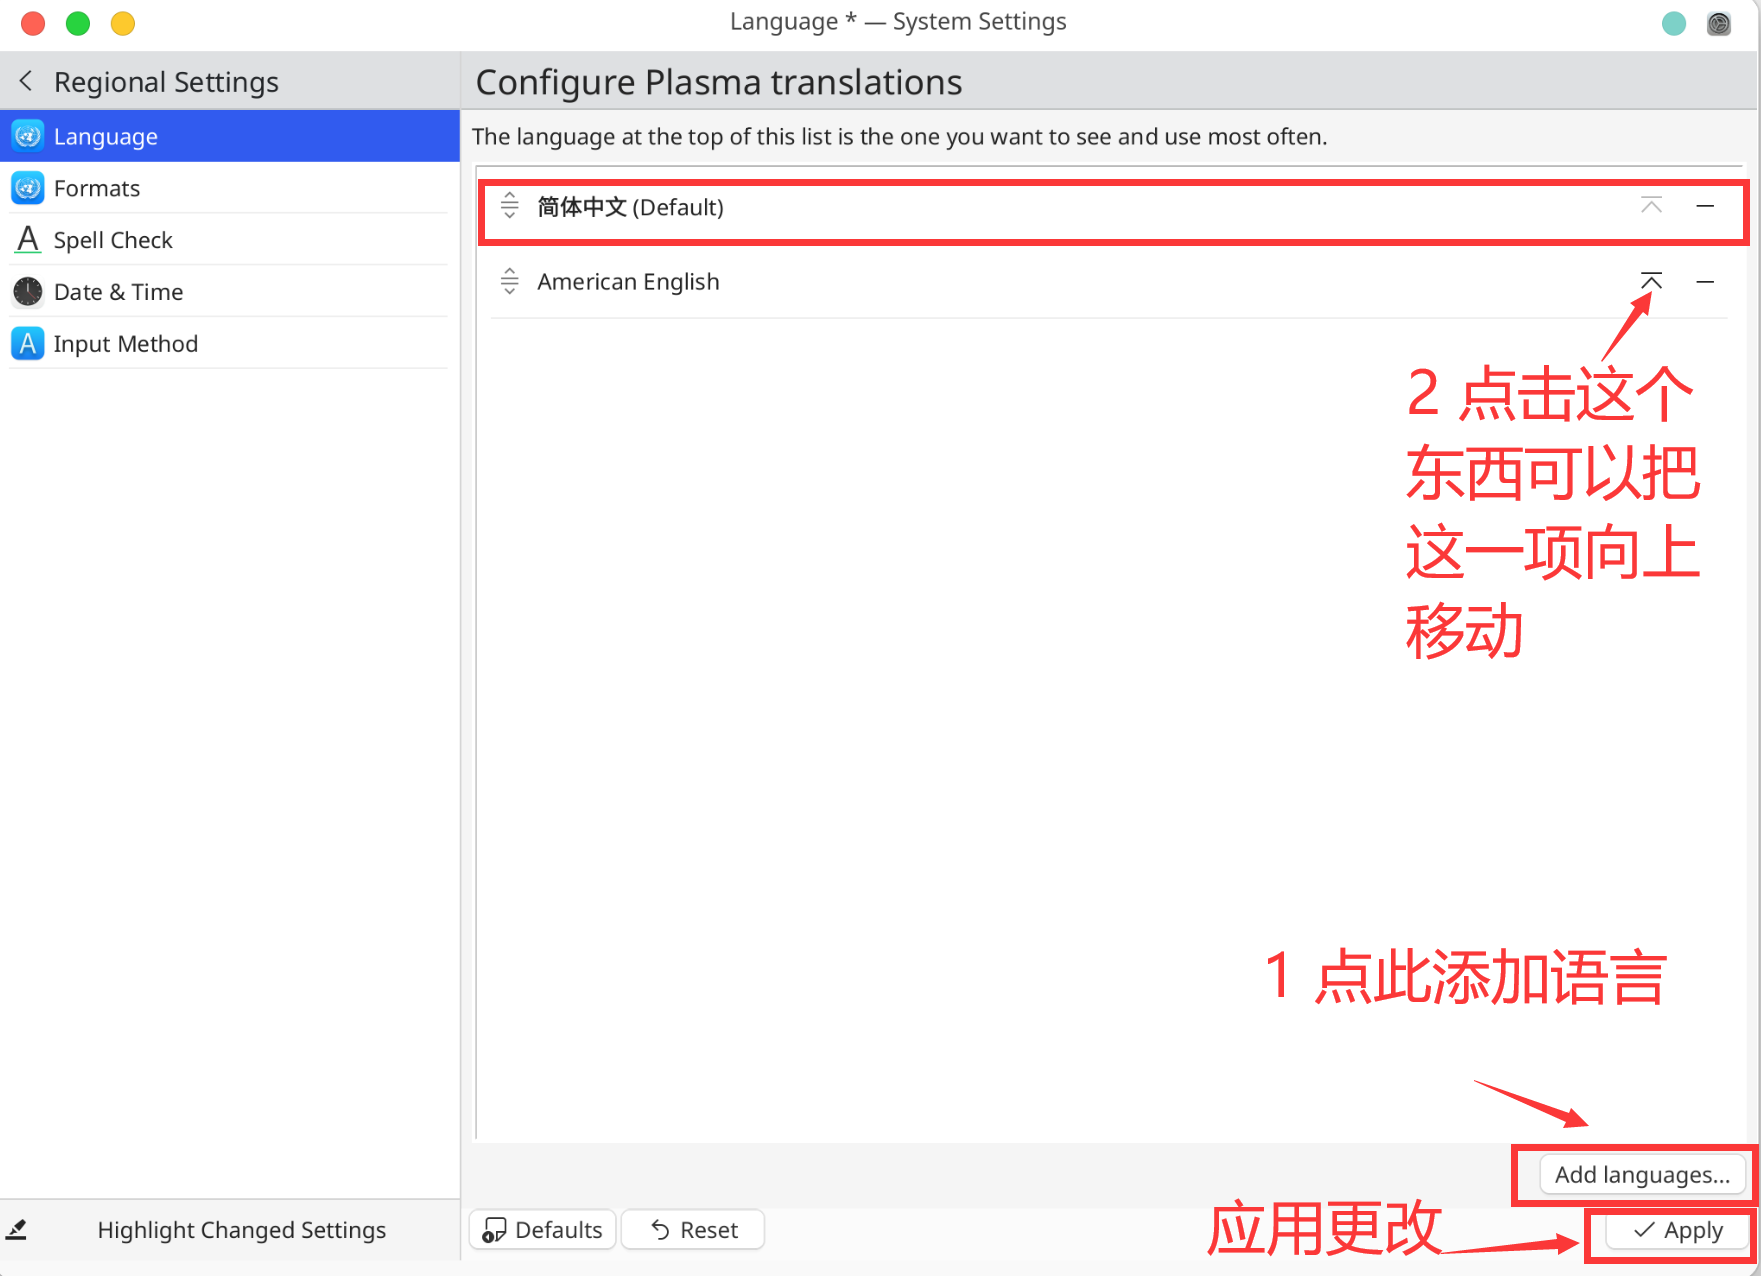Viewport: 1761px width, 1276px height.
Task: Click the green window button in title bar
Action: click(x=78, y=23)
